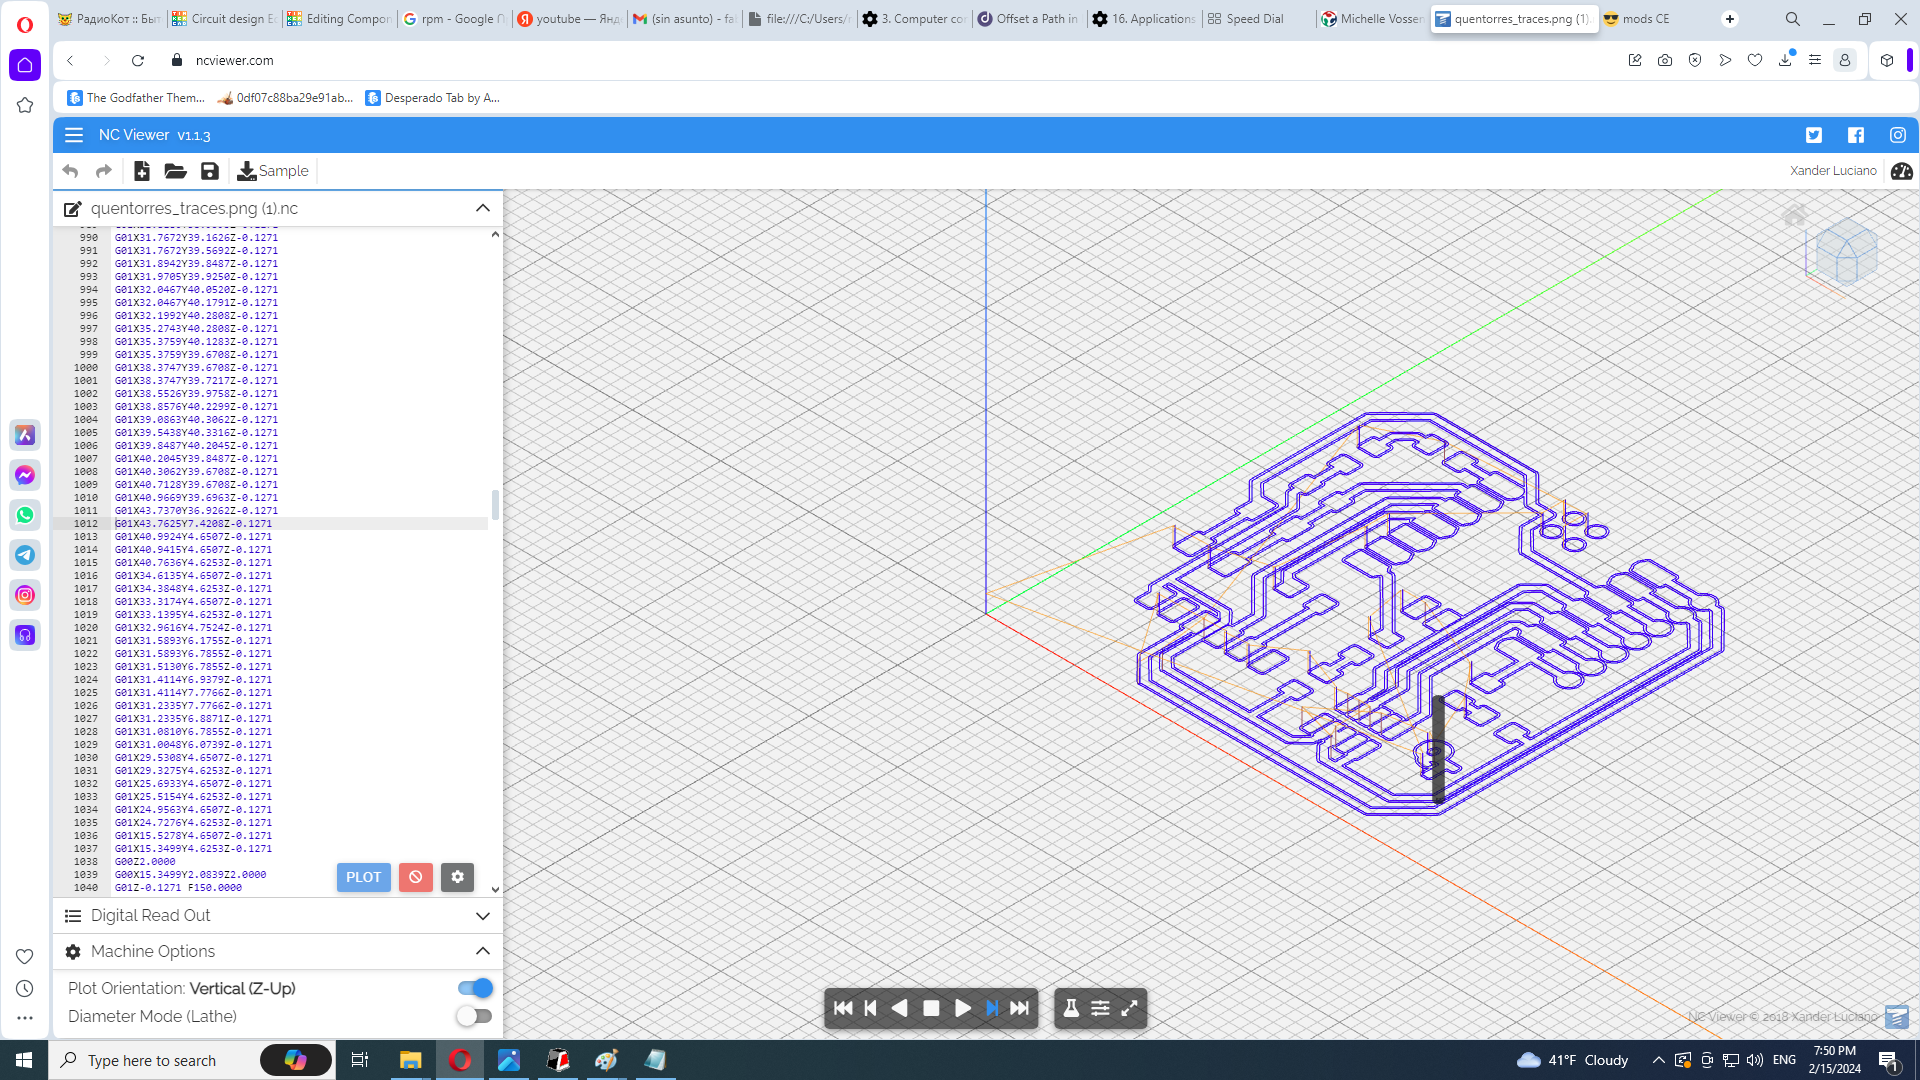1920x1080 pixels.
Task: Switch to the Editing Compon browser tab
Action: [338, 19]
